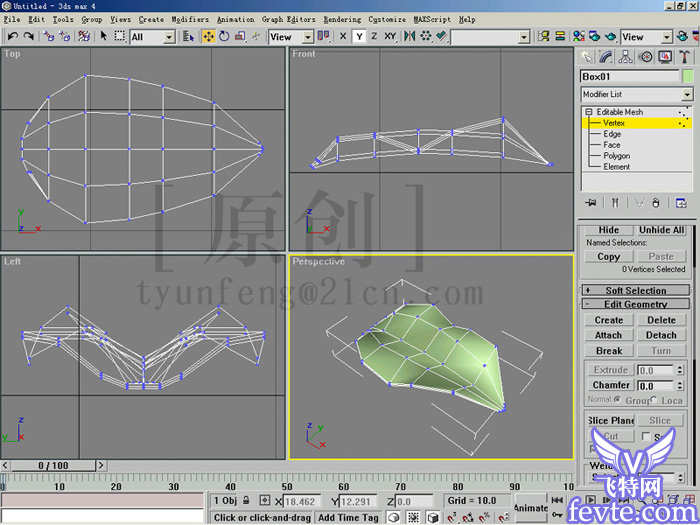Restrict transform to Y axis

point(359,37)
